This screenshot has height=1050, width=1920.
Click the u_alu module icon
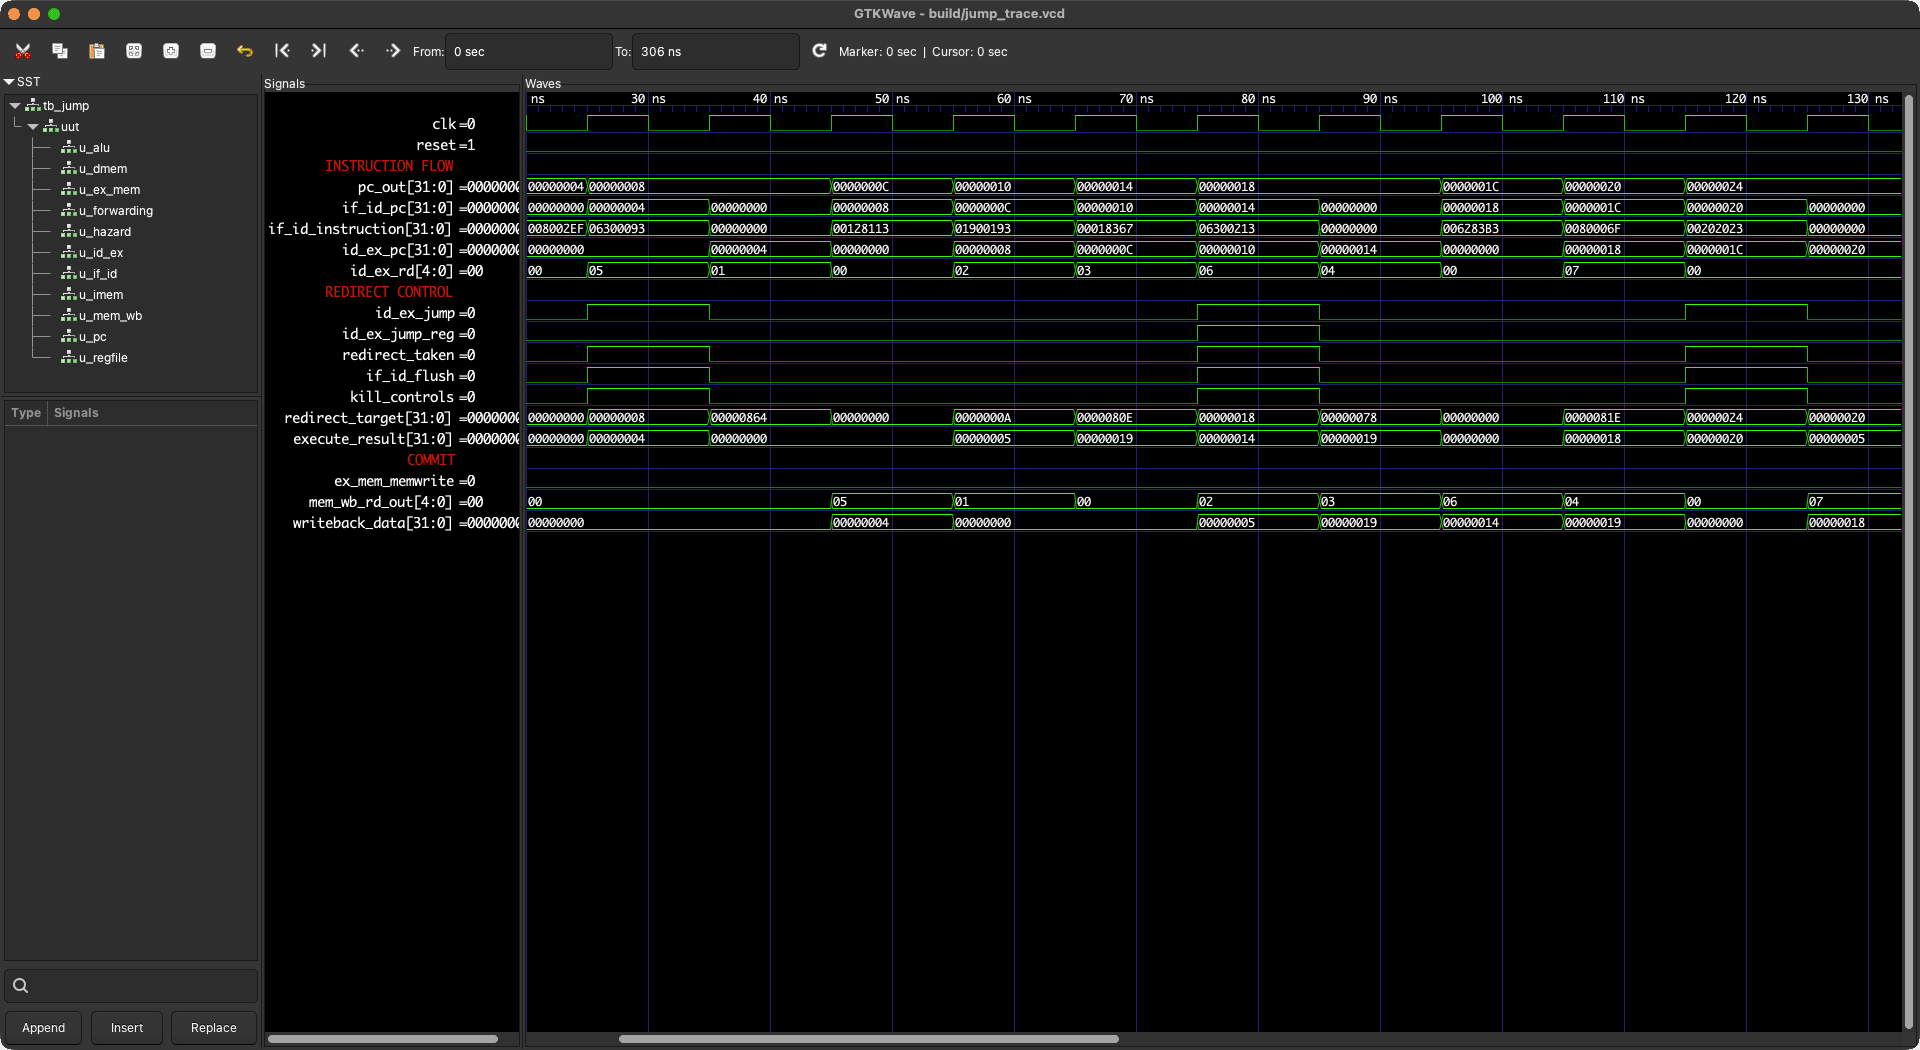[69, 148]
